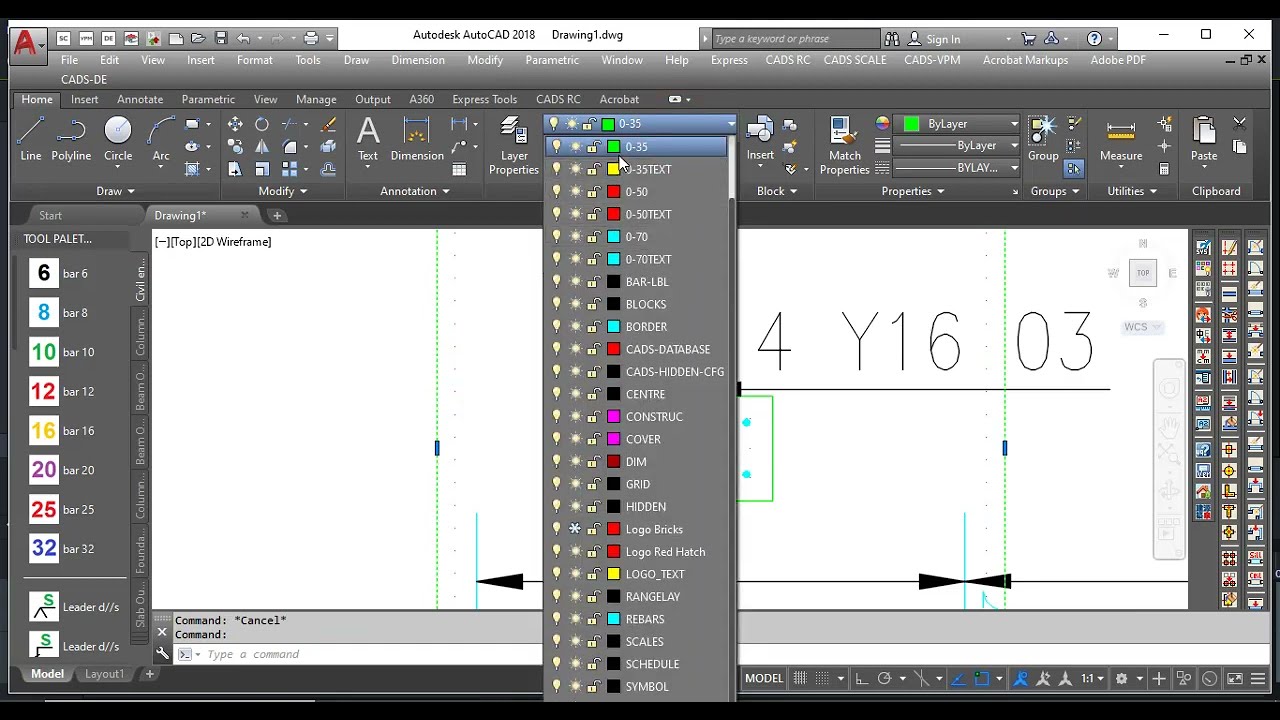Toggle lock icon for layer REBARS
The image size is (1280, 720).
tap(593, 619)
